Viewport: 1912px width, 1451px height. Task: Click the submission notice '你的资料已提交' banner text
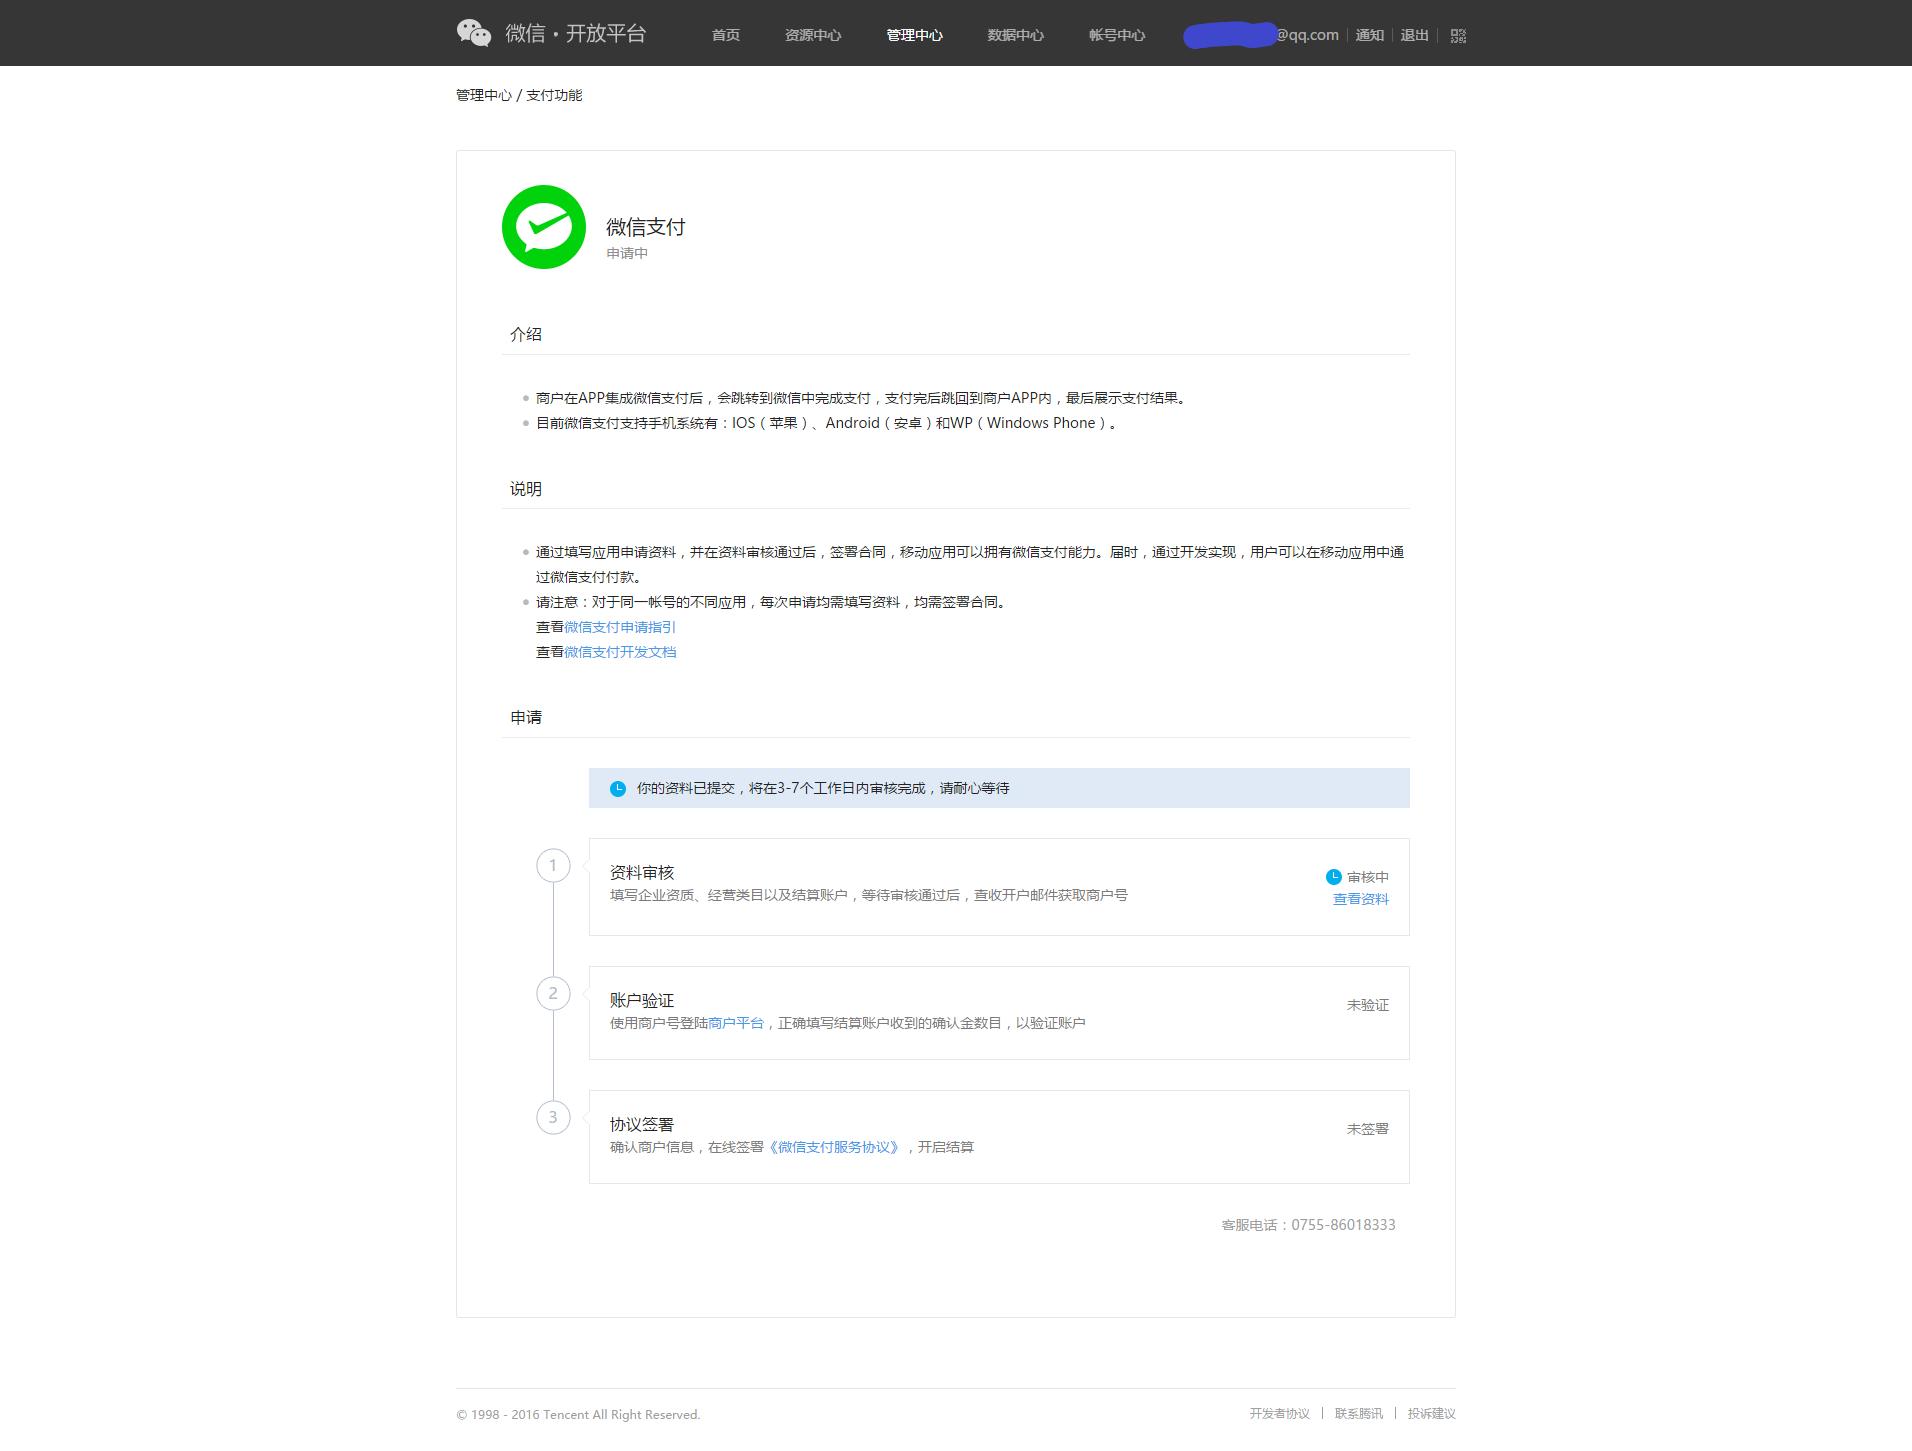point(823,789)
